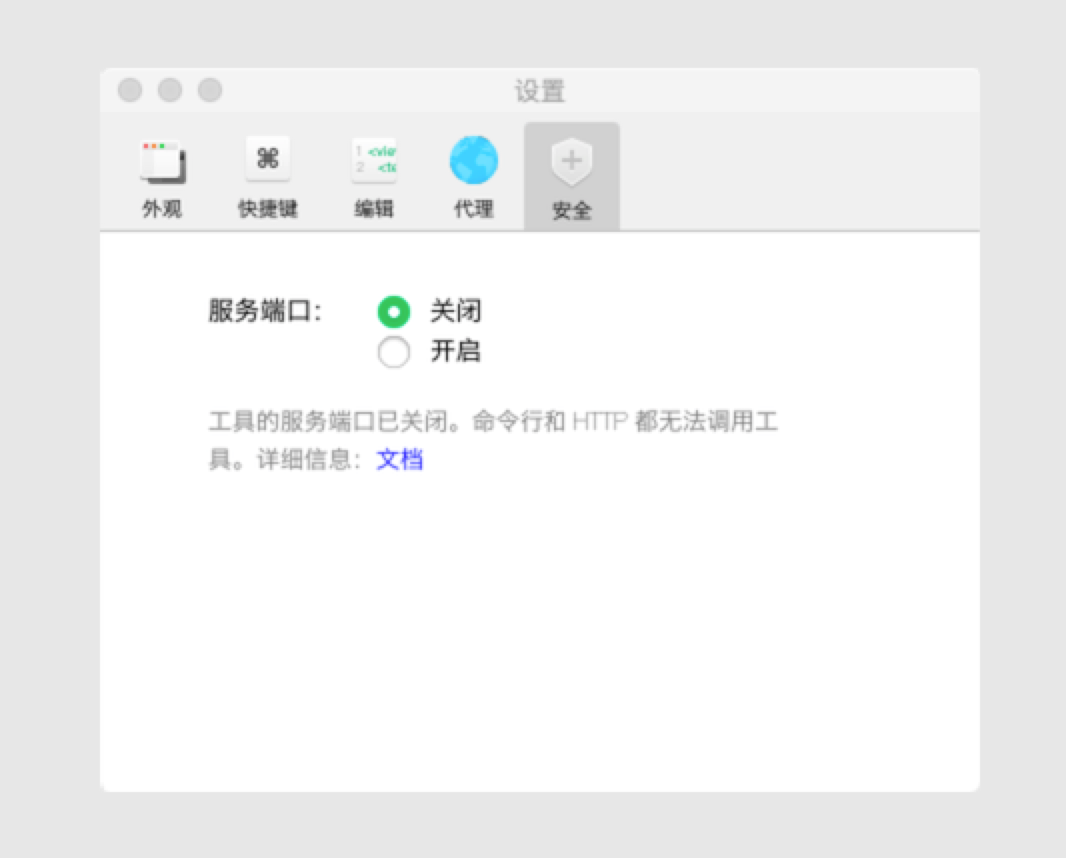
Task: Switch to the 代理 settings tab
Action: (x=472, y=175)
